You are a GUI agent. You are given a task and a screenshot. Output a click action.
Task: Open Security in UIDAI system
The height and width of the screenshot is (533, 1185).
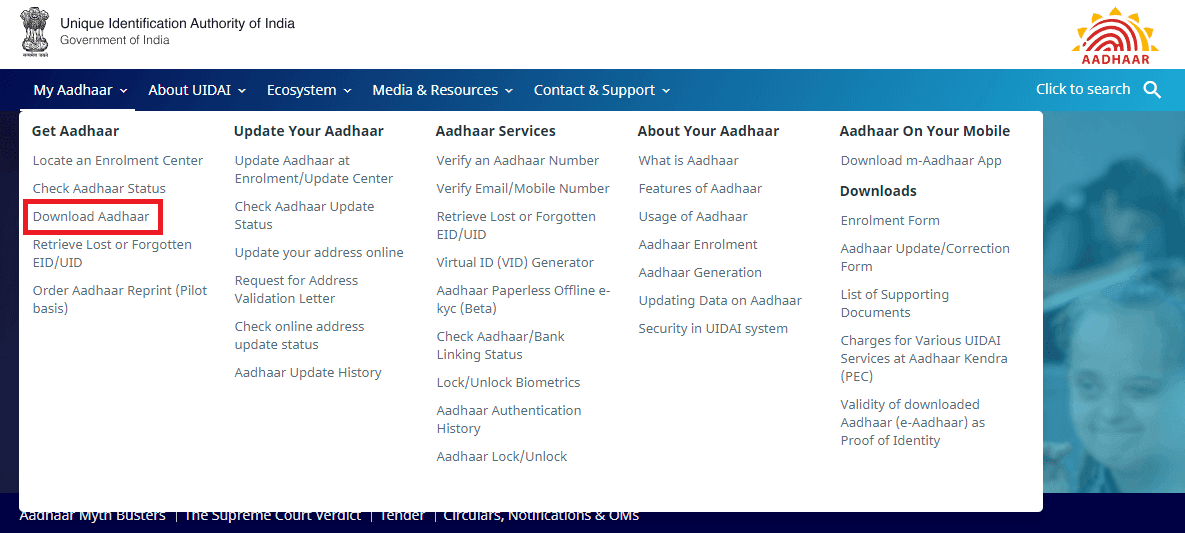[713, 328]
